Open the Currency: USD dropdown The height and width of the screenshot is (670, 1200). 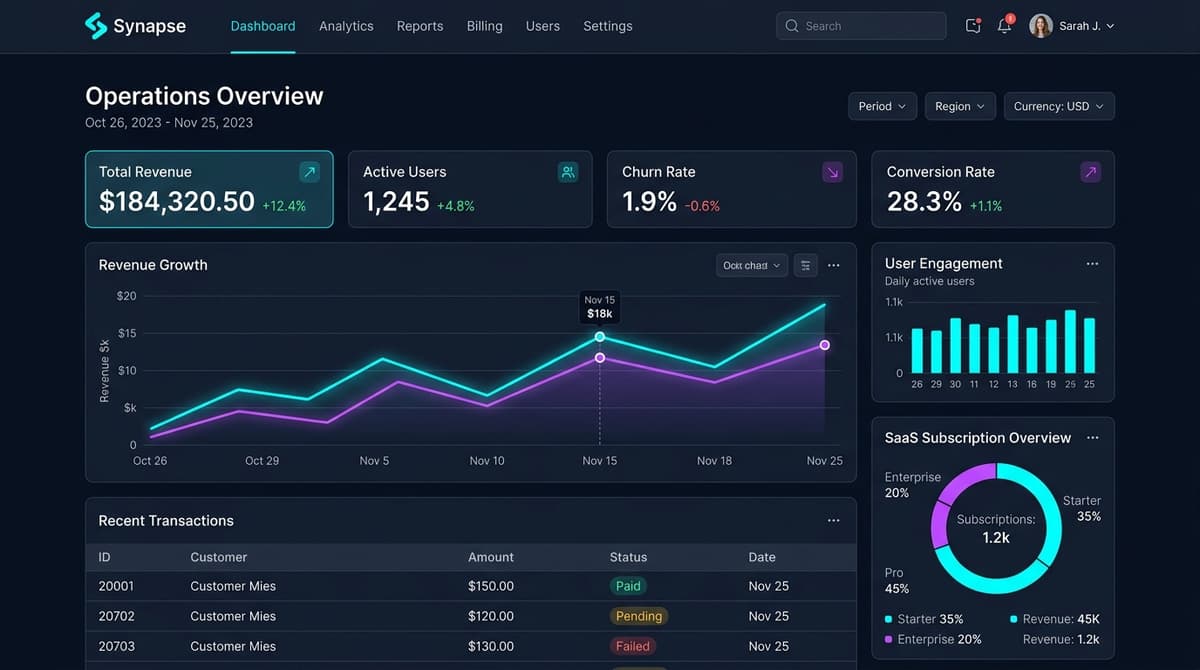tap(1059, 106)
